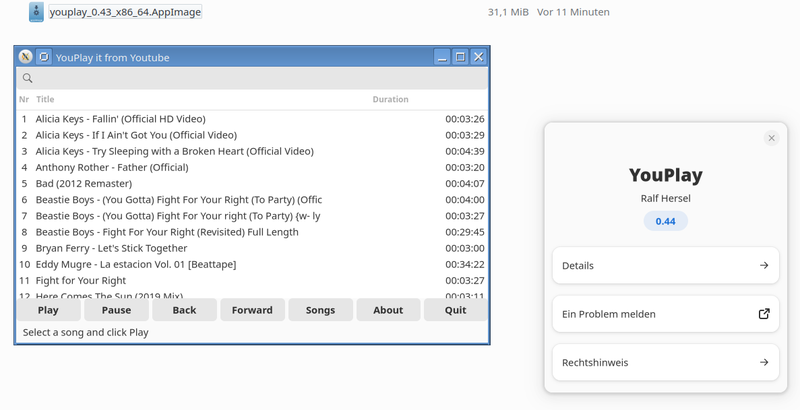Screen dimensions: 800x410
Task: Minimize the YouPlay window
Action: coord(442,57)
